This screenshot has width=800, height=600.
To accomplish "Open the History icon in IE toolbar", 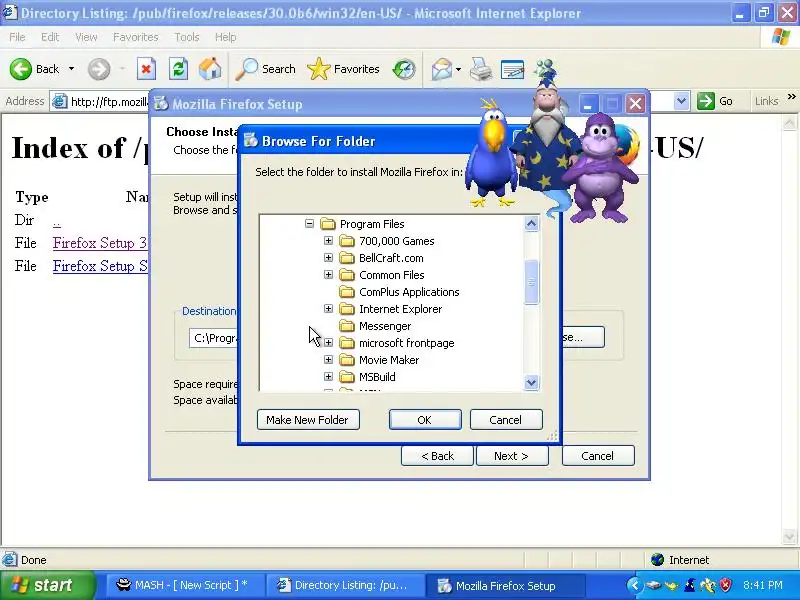I will tap(404, 69).
